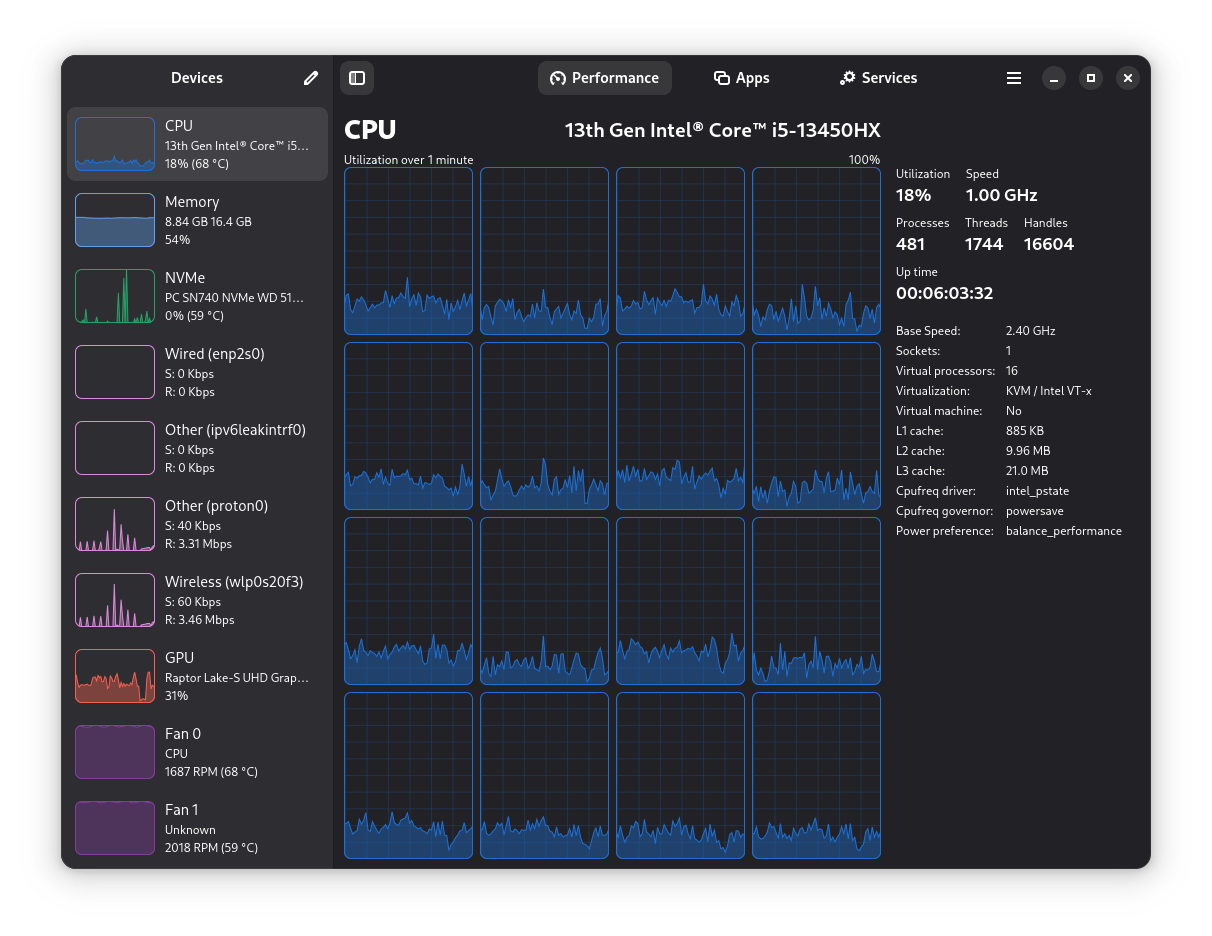Click the Memory usage graph thumbnail
The width and height of the screenshot is (1212, 936).
114,219
